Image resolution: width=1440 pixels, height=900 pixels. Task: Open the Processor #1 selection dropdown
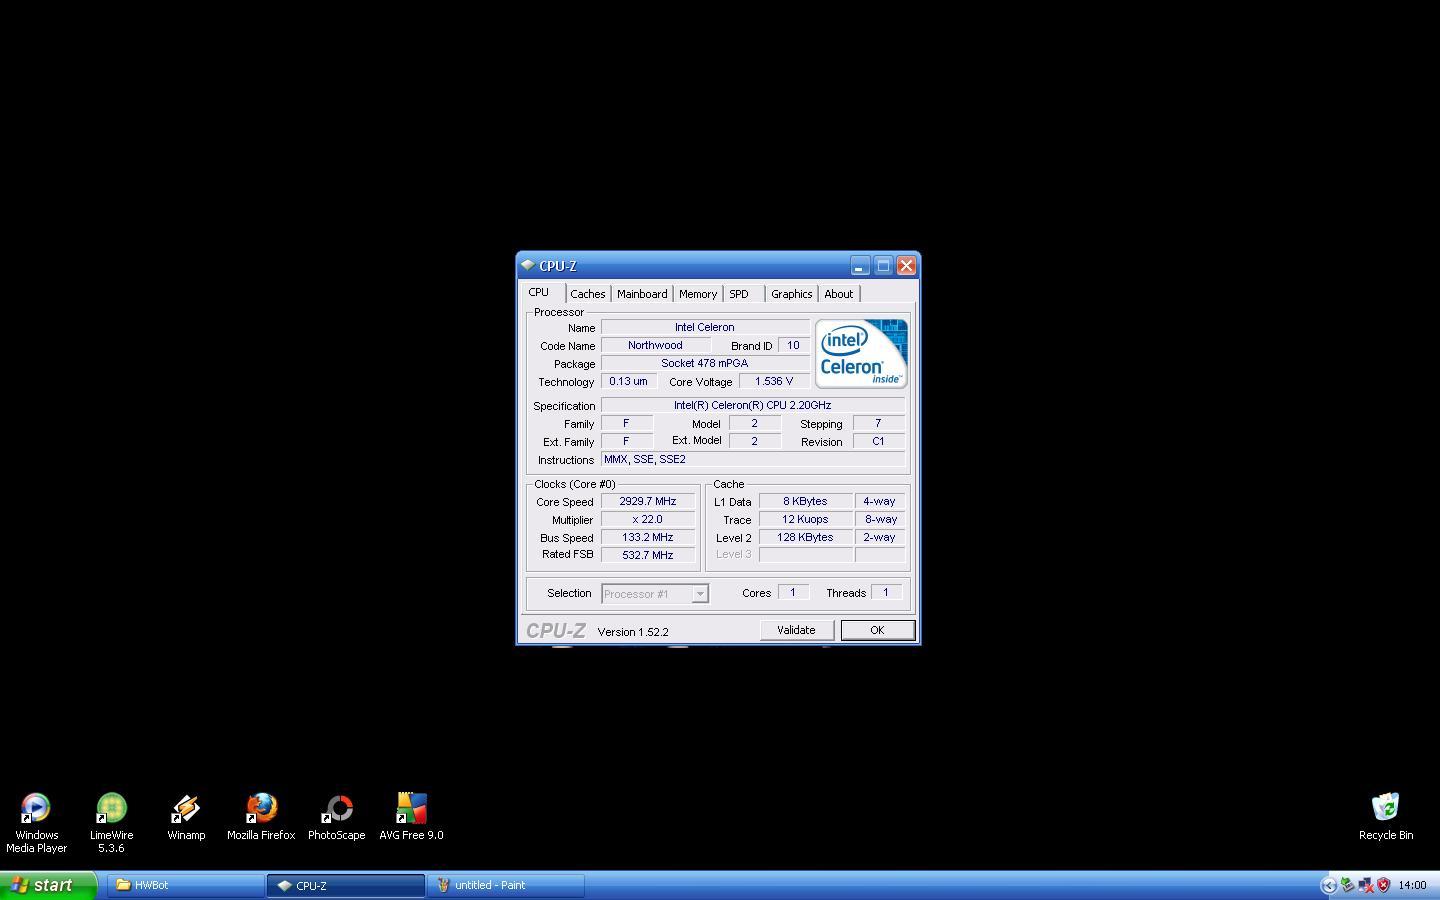tap(655, 594)
